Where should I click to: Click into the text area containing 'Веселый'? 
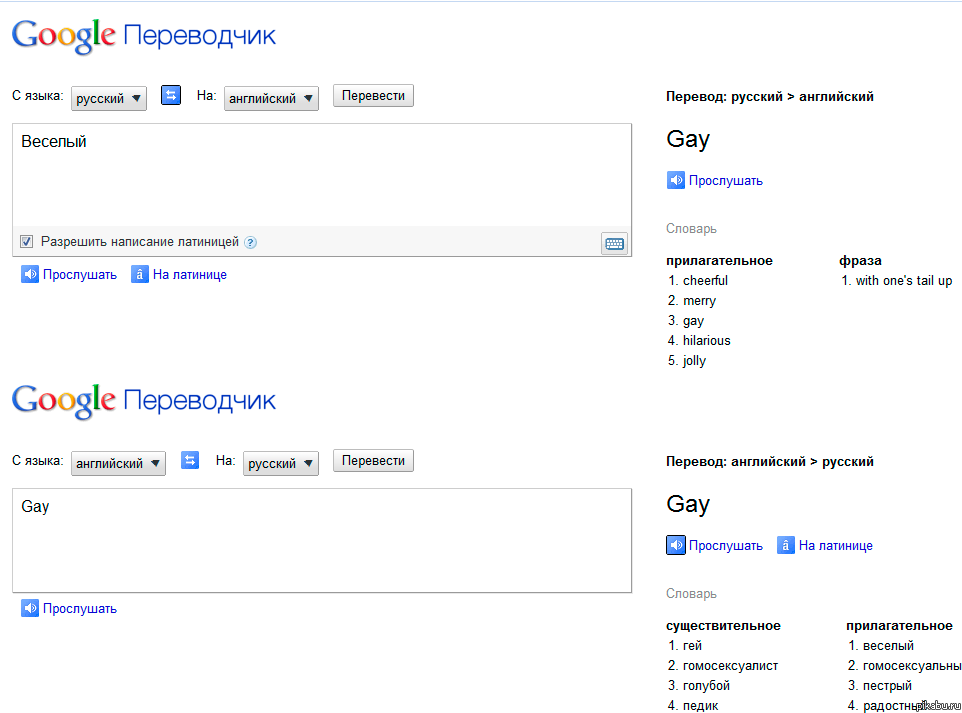(321, 175)
